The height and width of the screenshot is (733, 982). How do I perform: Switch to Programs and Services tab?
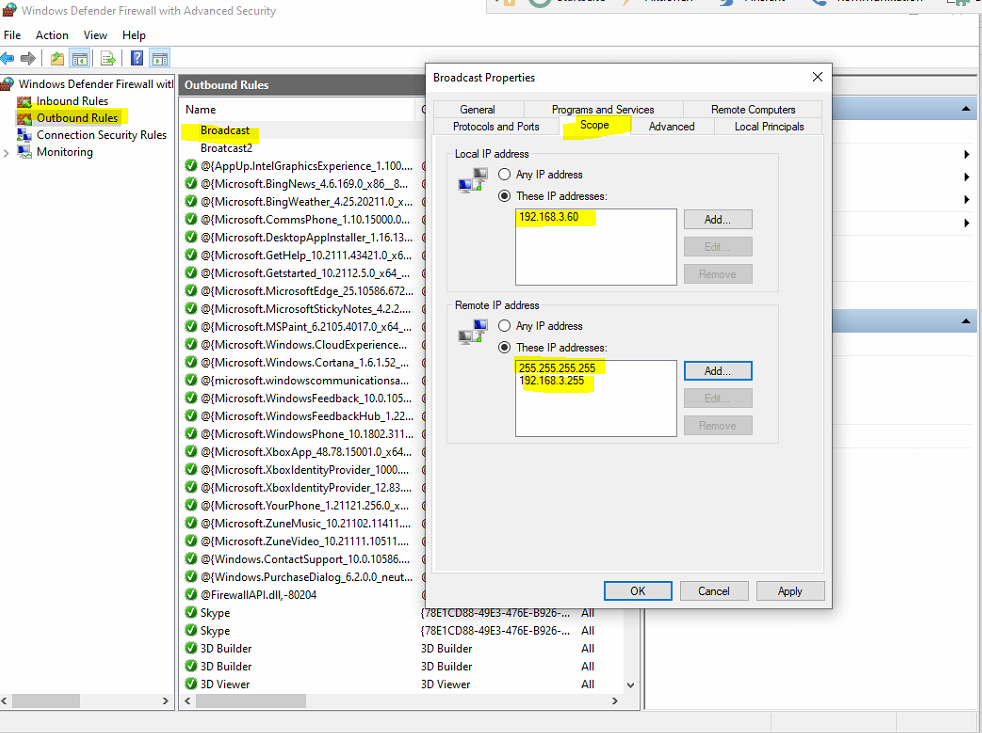coord(603,109)
